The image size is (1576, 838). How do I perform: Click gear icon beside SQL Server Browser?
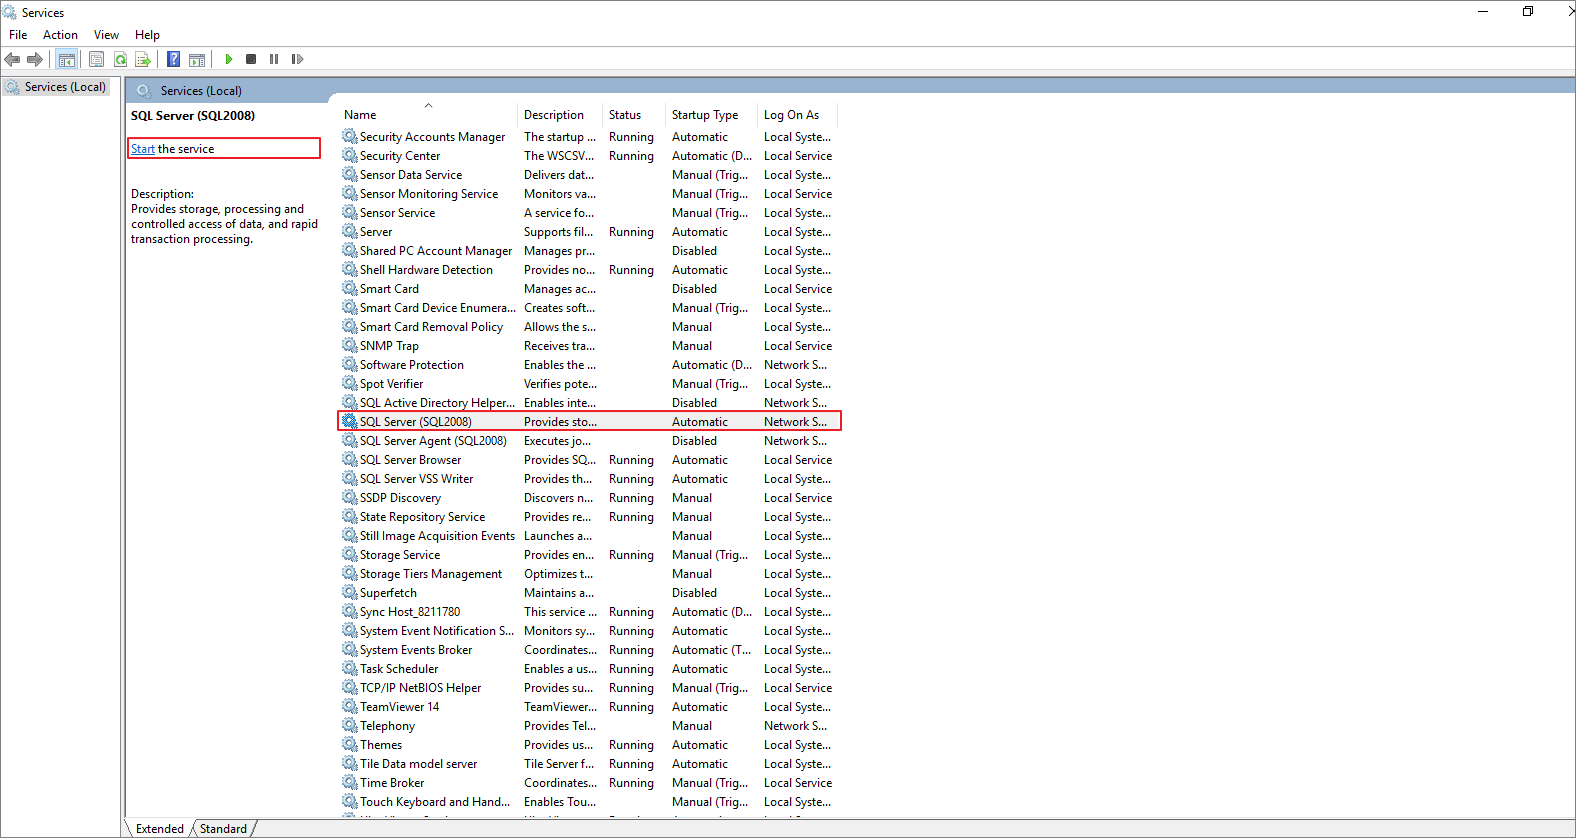click(x=350, y=459)
